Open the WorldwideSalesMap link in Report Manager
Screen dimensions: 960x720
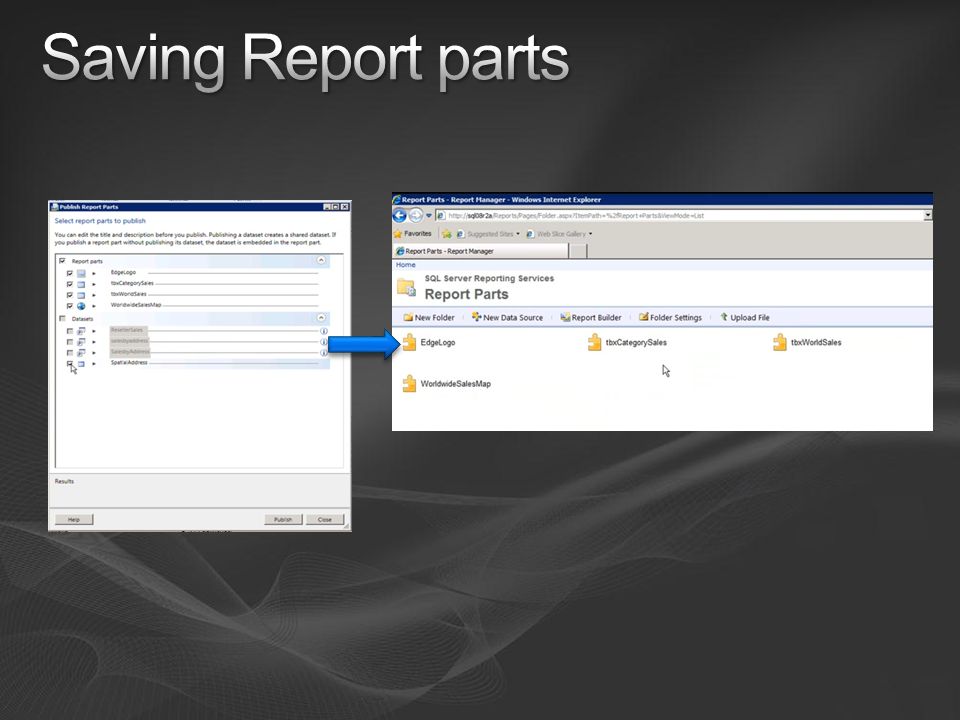[456, 384]
